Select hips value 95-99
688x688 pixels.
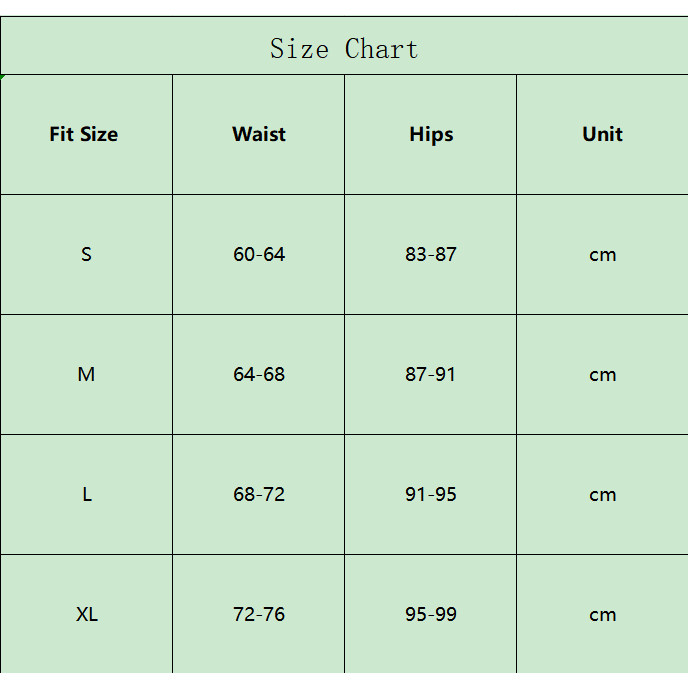pyautogui.click(x=431, y=614)
